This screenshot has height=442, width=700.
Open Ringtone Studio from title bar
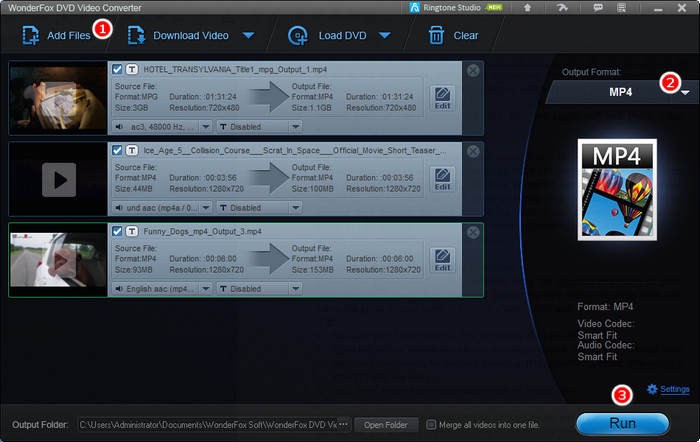point(455,8)
